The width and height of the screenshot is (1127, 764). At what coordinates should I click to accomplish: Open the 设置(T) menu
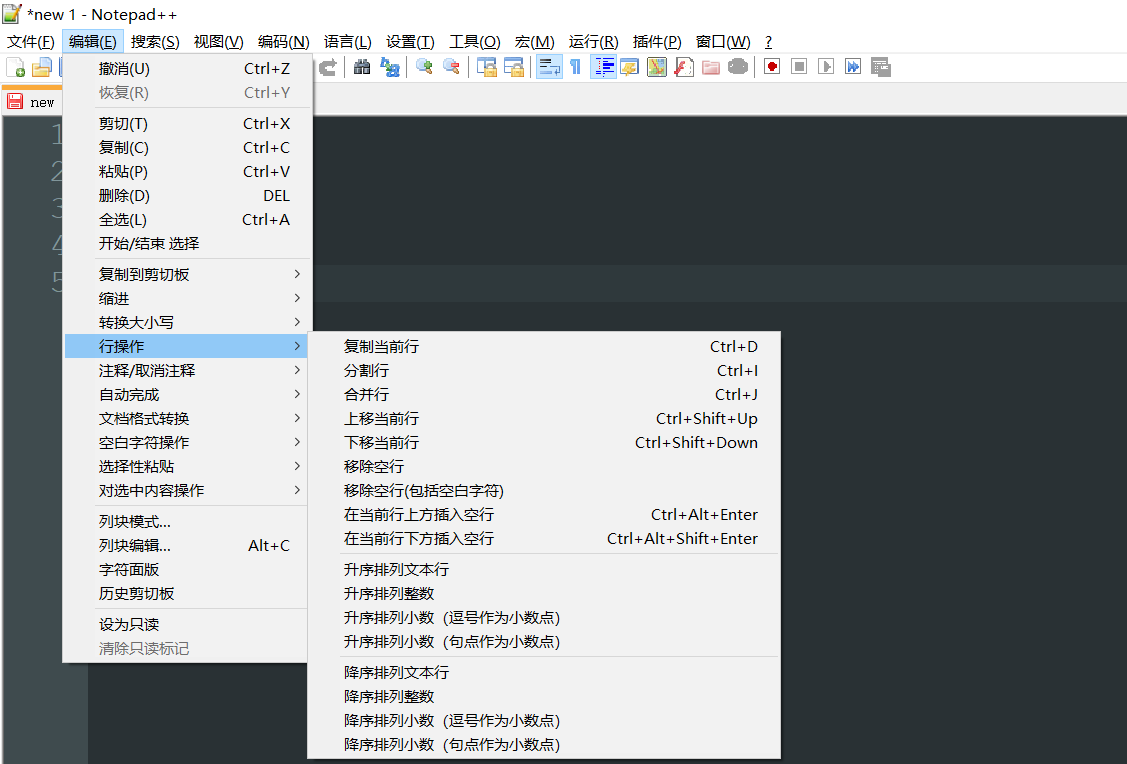(x=410, y=42)
